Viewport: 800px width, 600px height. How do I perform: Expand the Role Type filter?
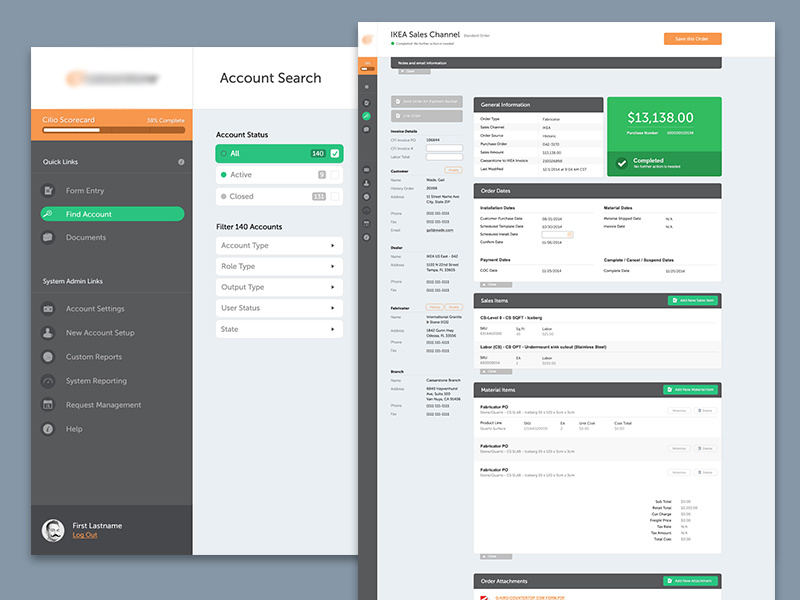click(x=279, y=266)
